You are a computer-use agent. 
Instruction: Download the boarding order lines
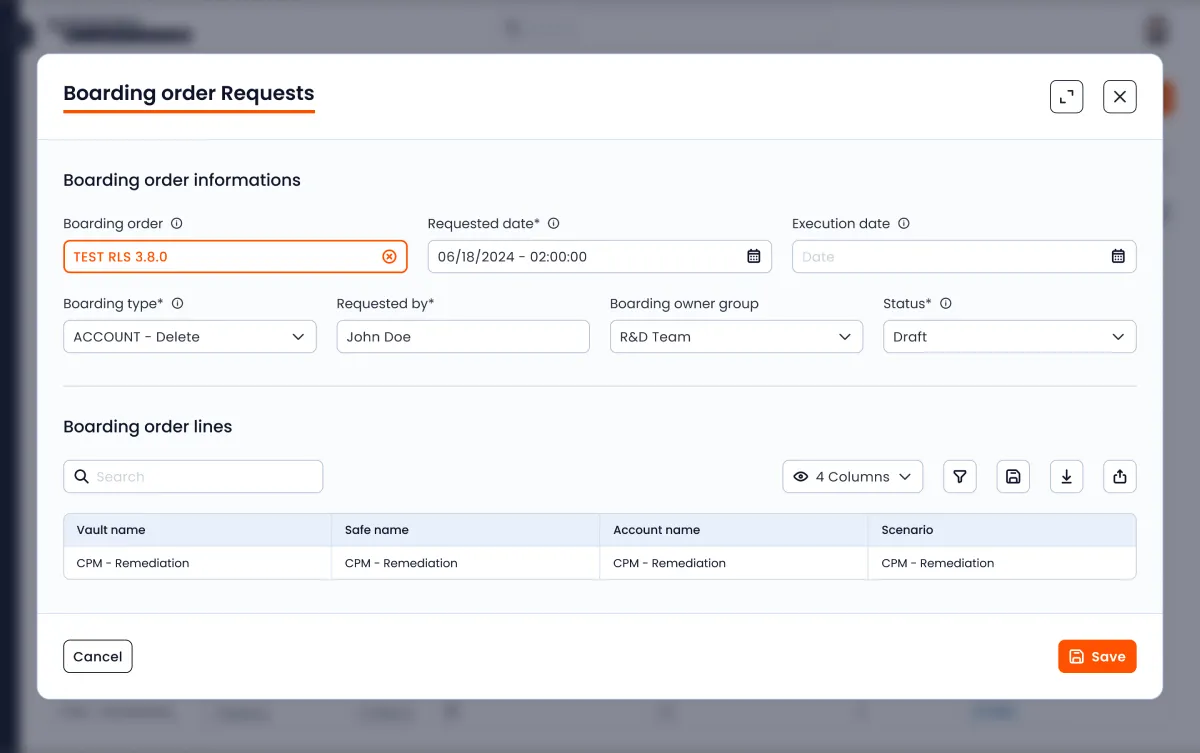coord(1066,477)
